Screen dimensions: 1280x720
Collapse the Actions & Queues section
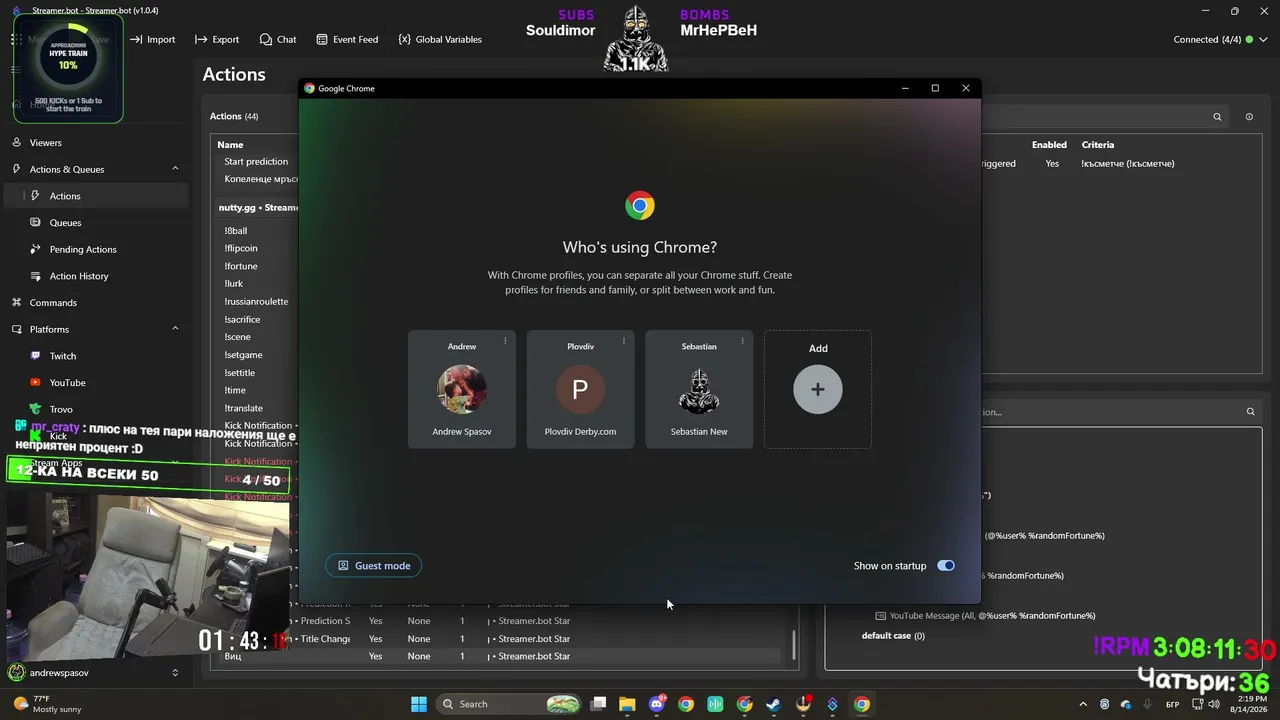175,169
